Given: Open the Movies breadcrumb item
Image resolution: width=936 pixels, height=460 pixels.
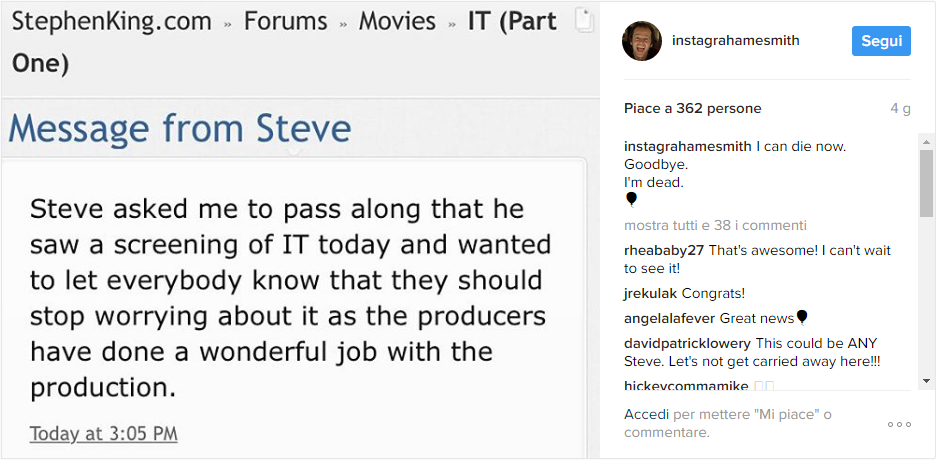Looking at the screenshot, I should (x=397, y=21).
